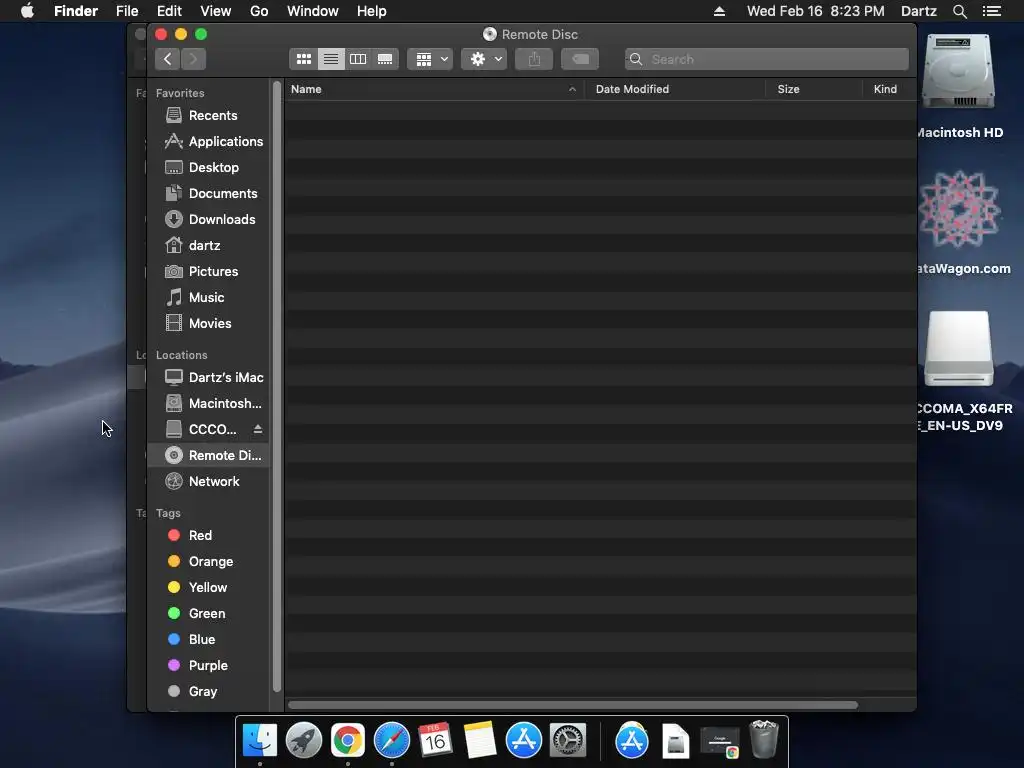The height and width of the screenshot is (768, 1024).
Task: Open Notification Center in menu bar
Action: point(991,11)
